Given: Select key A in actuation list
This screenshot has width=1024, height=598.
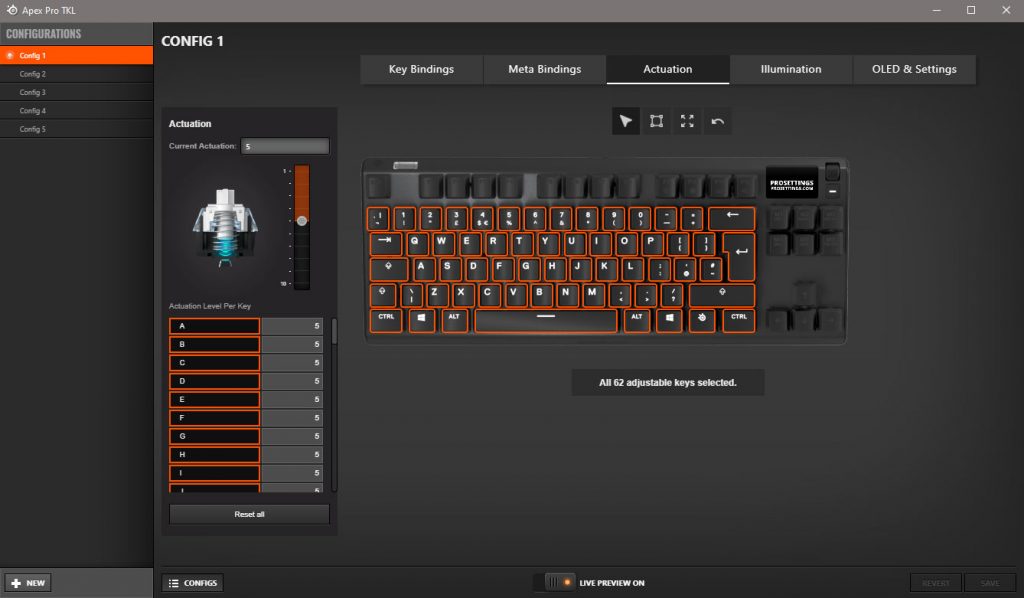Looking at the screenshot, I should pyautogui.click(x=214, y=326).
